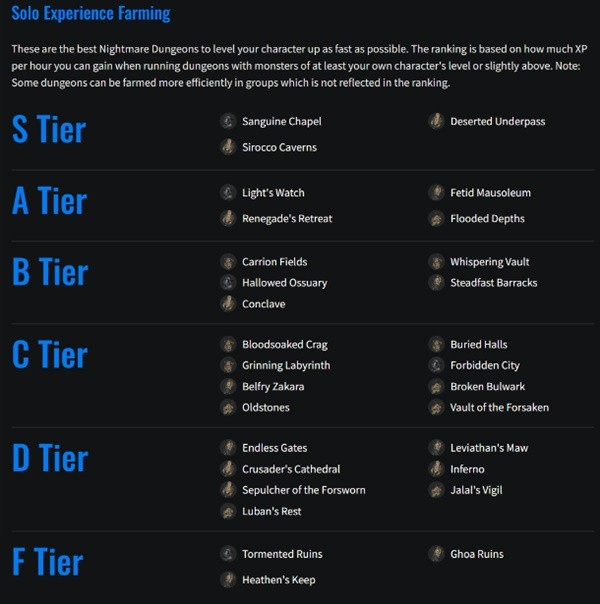This screenshot has width=600, height=604.
Task: Click the Inferno dungeon icon
Action: pos(436,469)
